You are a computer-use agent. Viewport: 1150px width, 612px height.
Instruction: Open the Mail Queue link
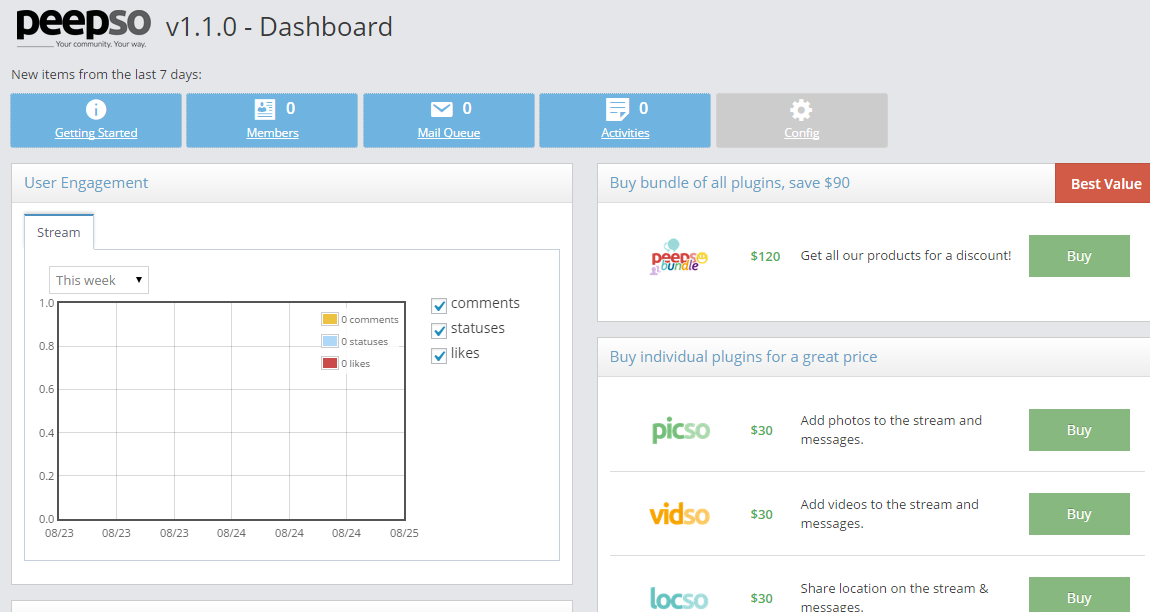[x=449, y=133]
